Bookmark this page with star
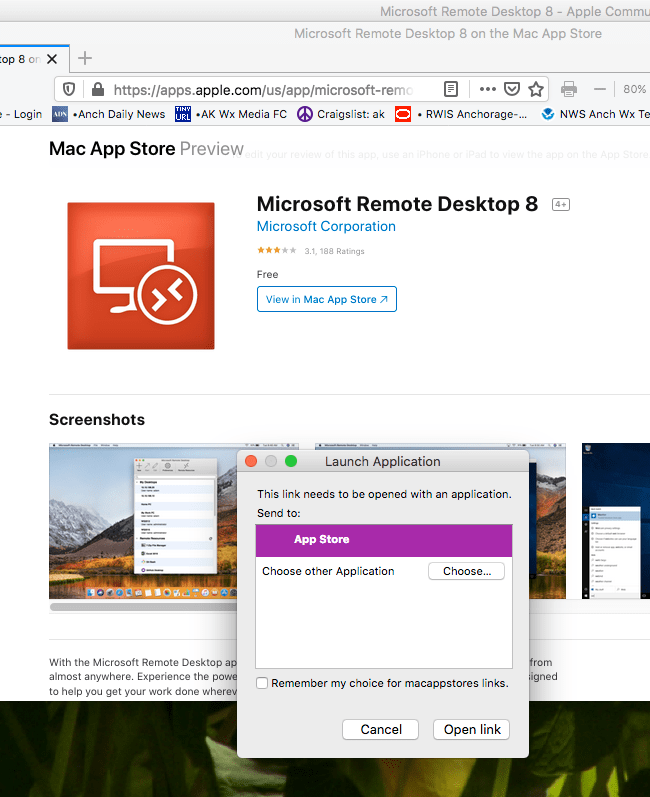 (x=536, y=89)
